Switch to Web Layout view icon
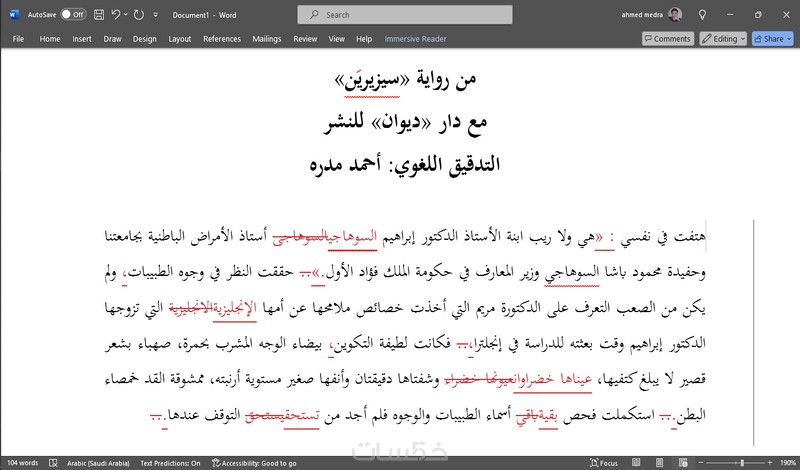The image size is (800, 470). tap(683, 463)
